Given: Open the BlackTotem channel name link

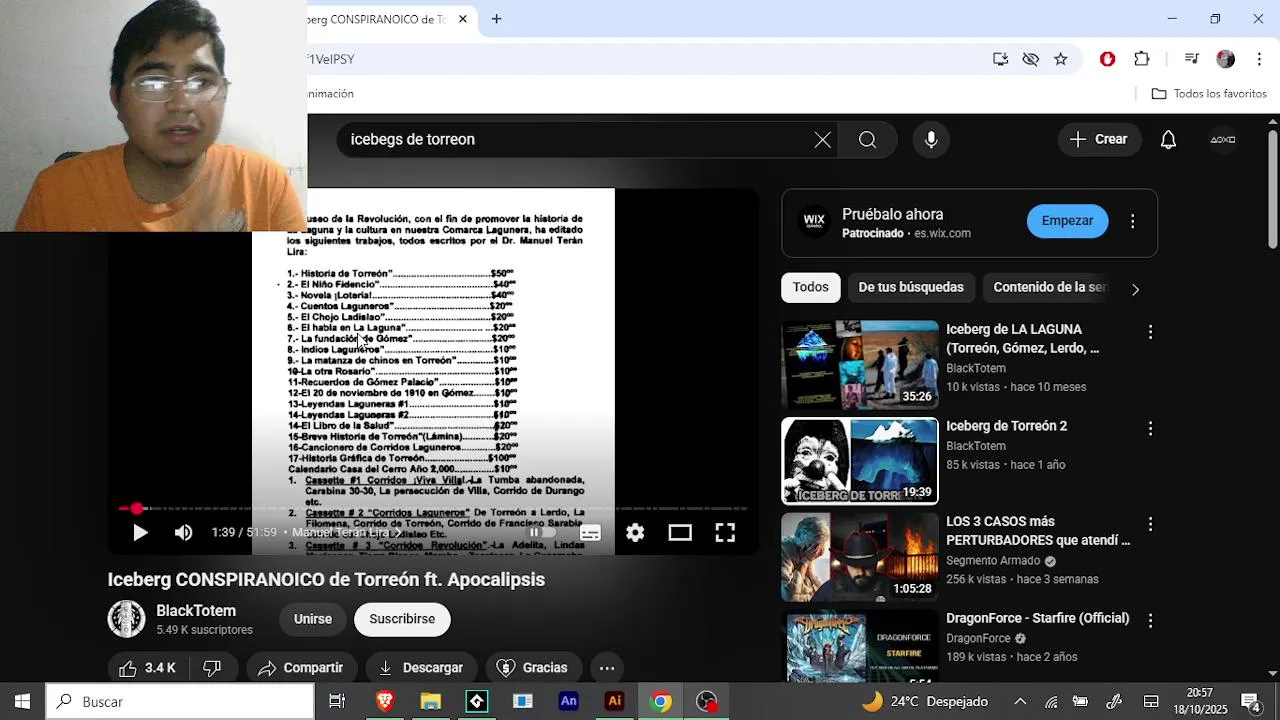Looking at the screenshot, I should [x=196, y=611].
